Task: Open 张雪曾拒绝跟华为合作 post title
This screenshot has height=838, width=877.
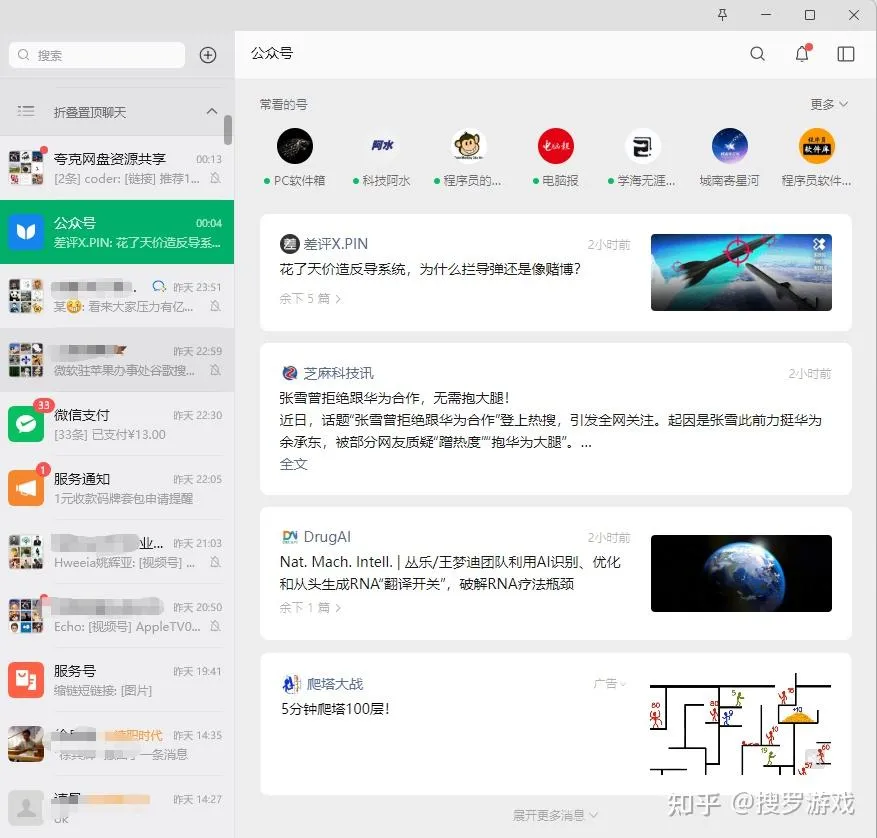Action: (394, 398)
